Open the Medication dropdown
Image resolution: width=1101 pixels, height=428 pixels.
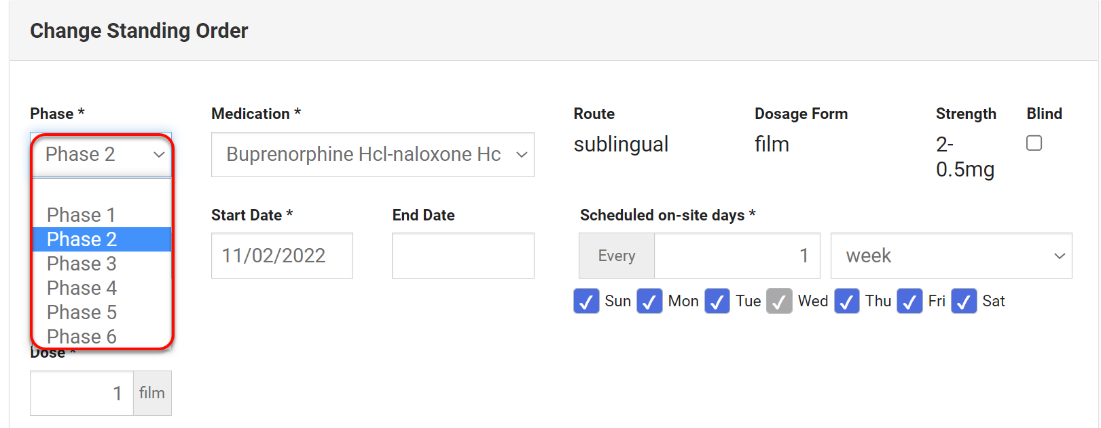coord(373,155)
